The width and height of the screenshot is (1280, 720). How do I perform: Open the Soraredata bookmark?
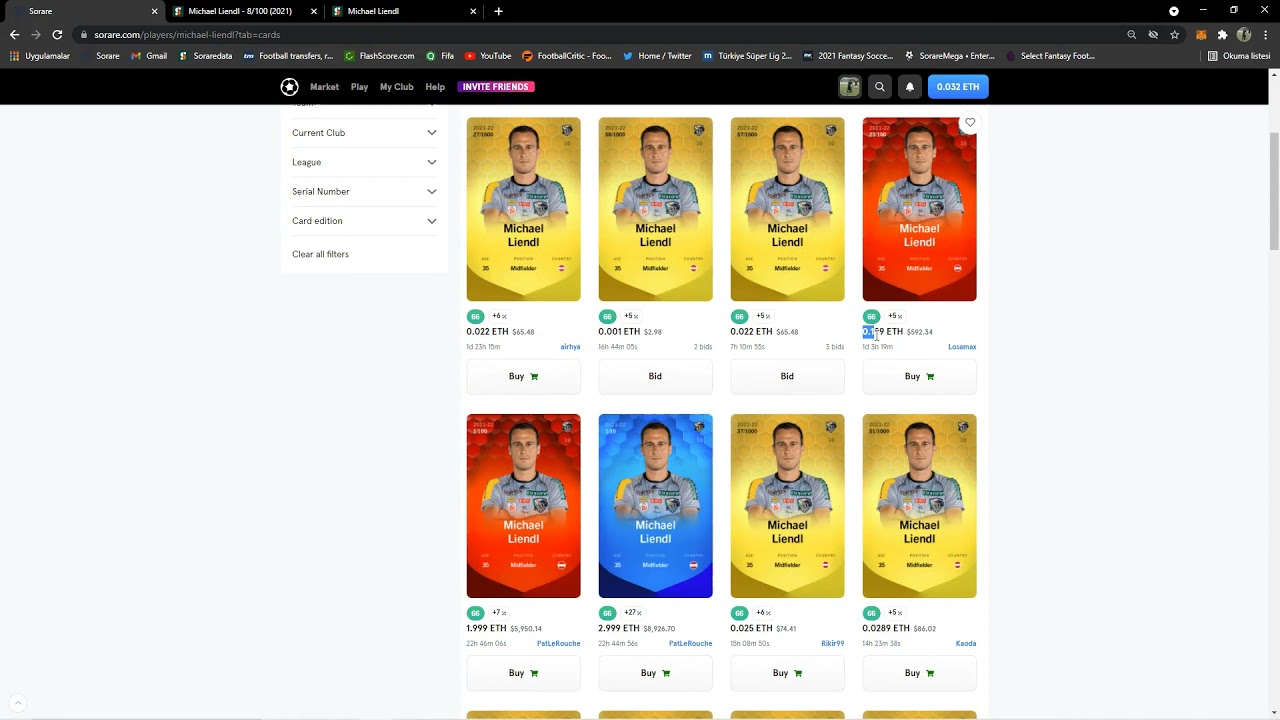[x=205, y=56]
